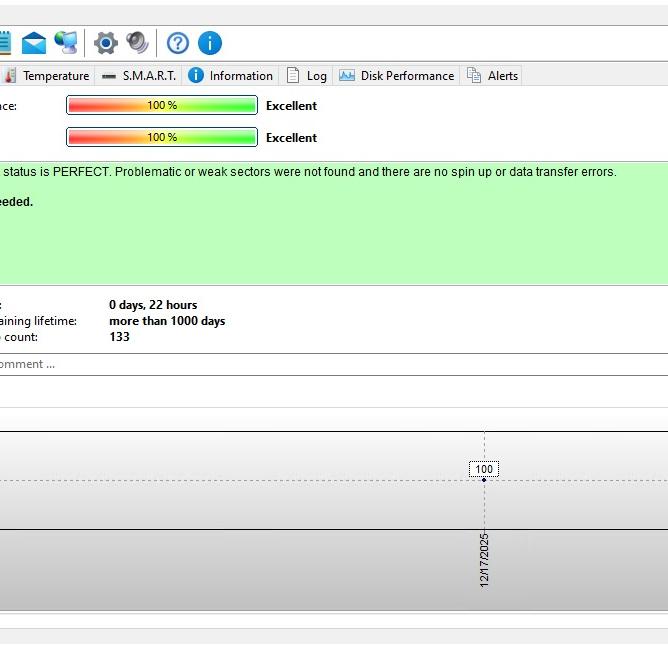Open configuration with the gear icon

click(106, 43)
